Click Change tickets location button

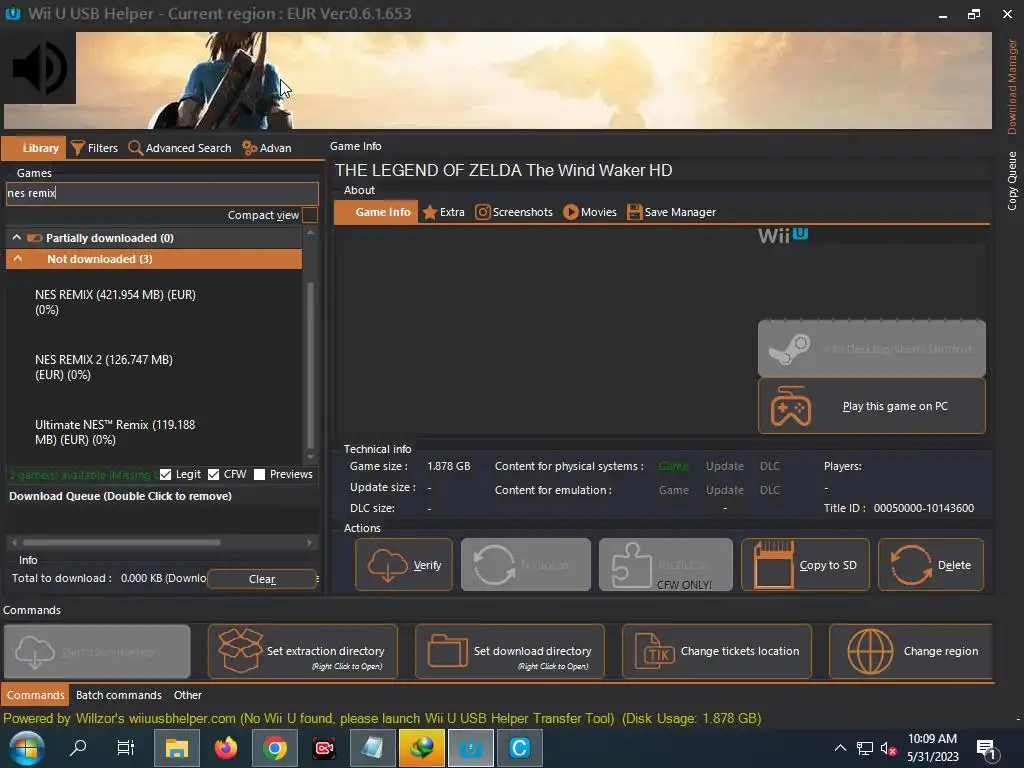(716, 652)
